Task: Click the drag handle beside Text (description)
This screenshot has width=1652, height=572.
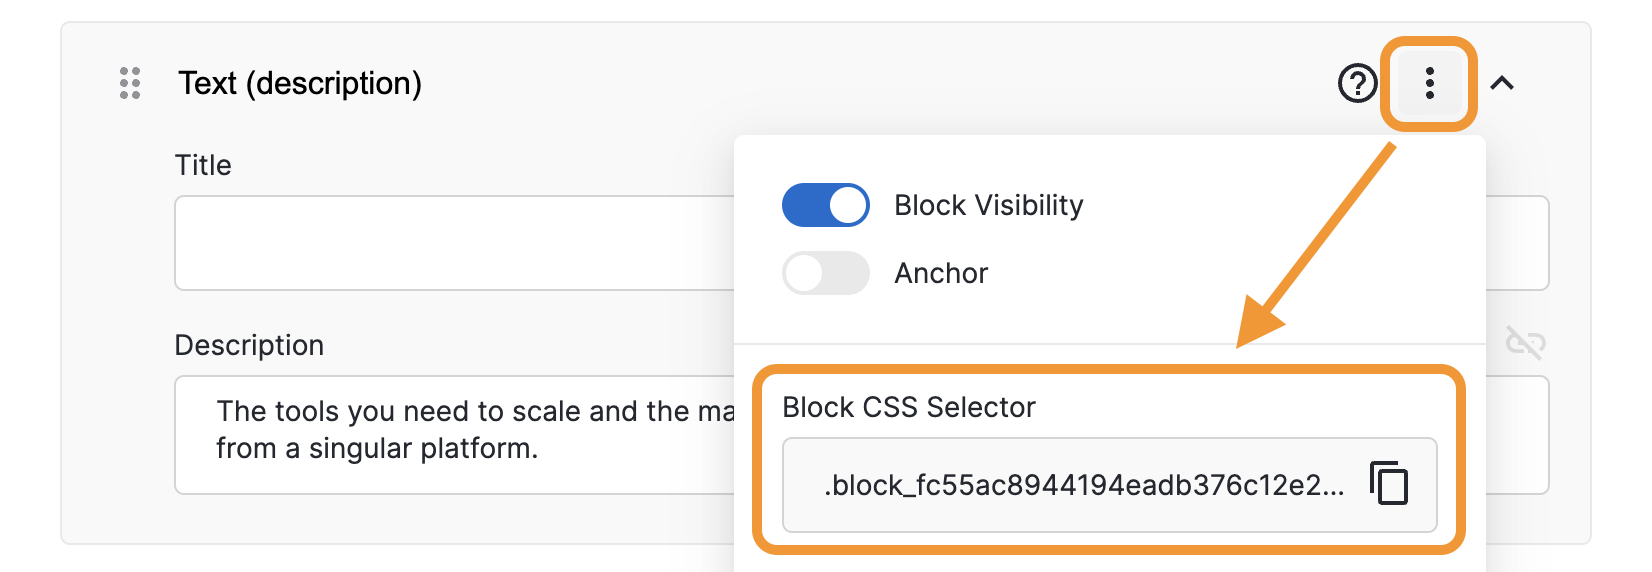Action: coord(130,83)
